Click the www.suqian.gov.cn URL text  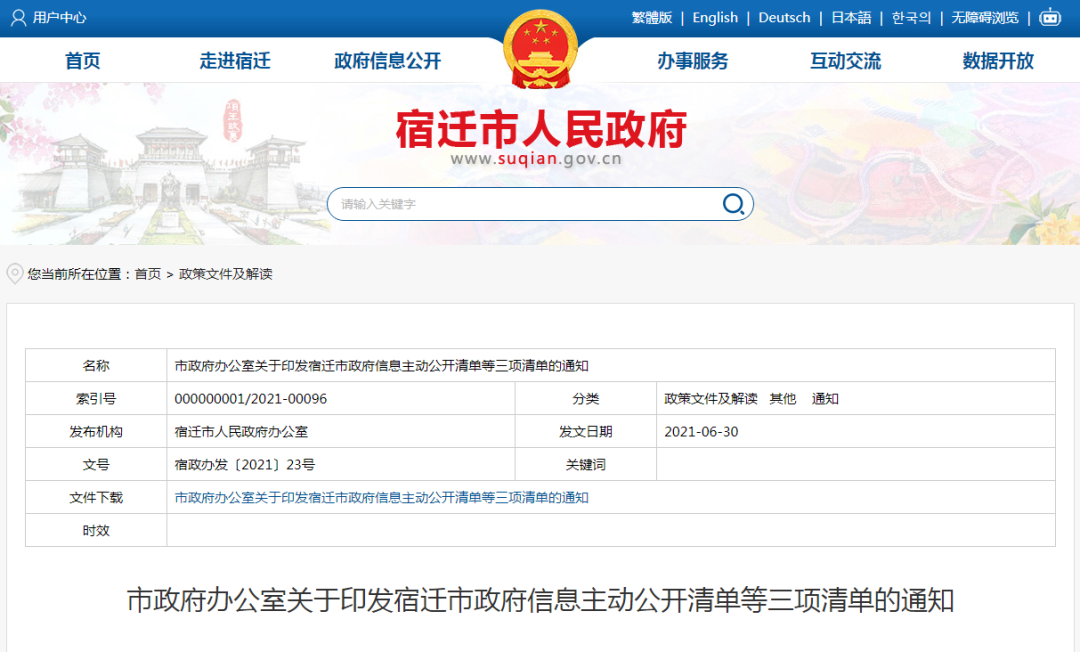[536, 159]
